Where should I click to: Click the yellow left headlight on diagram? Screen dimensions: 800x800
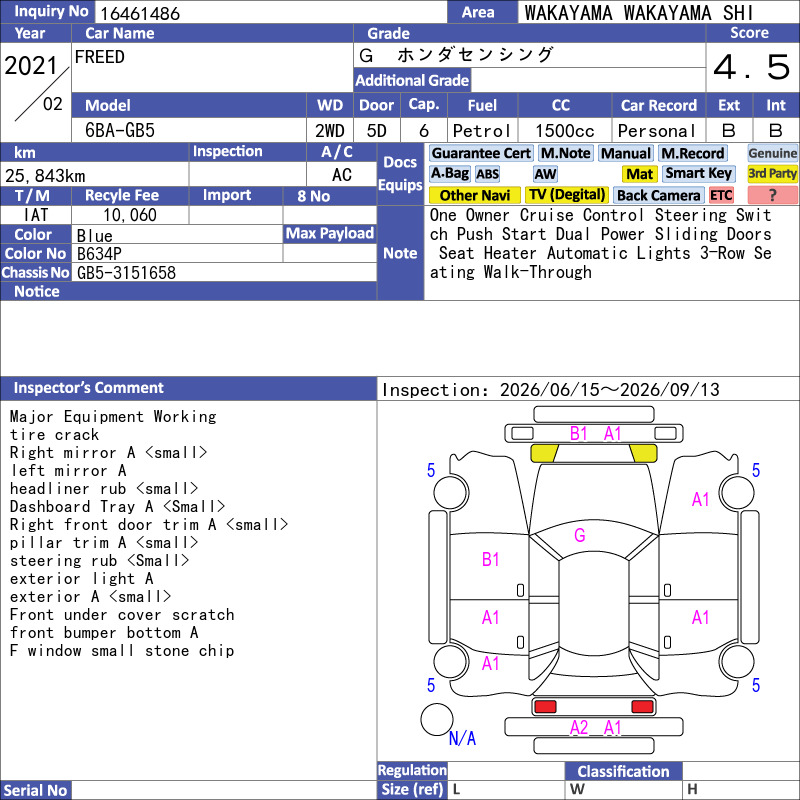(544, 453)
